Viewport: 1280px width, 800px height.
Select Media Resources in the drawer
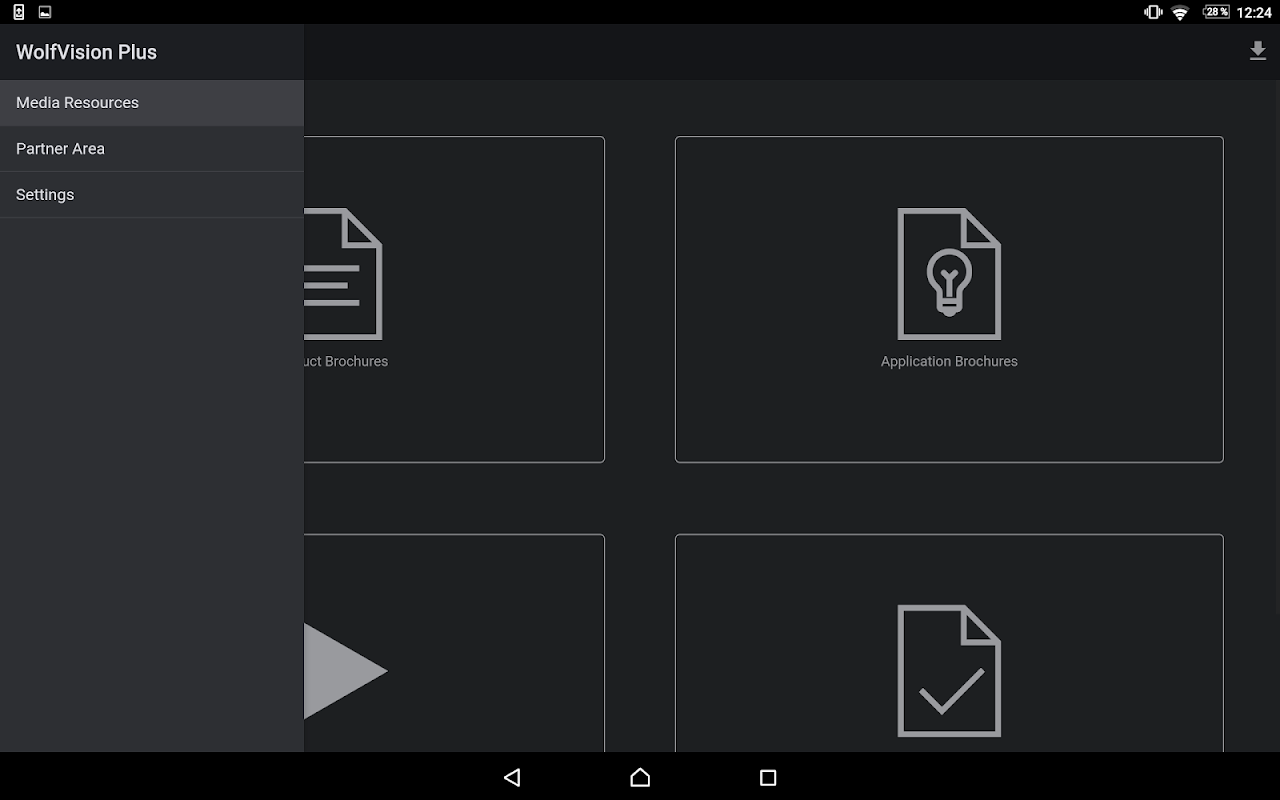[152, 103]
